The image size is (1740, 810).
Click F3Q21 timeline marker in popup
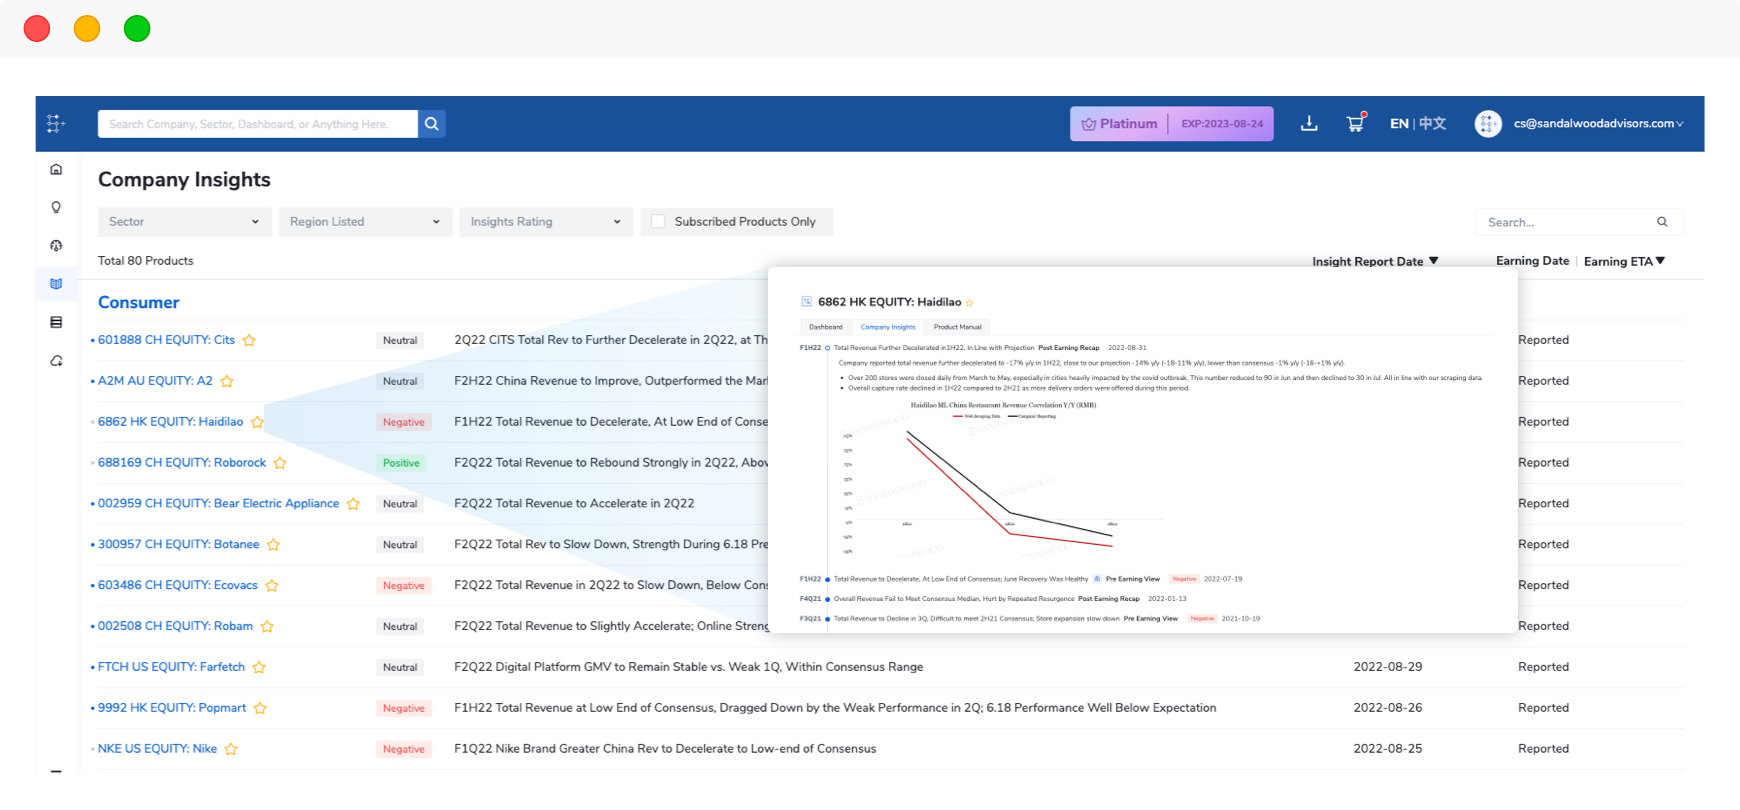point(827,619)
